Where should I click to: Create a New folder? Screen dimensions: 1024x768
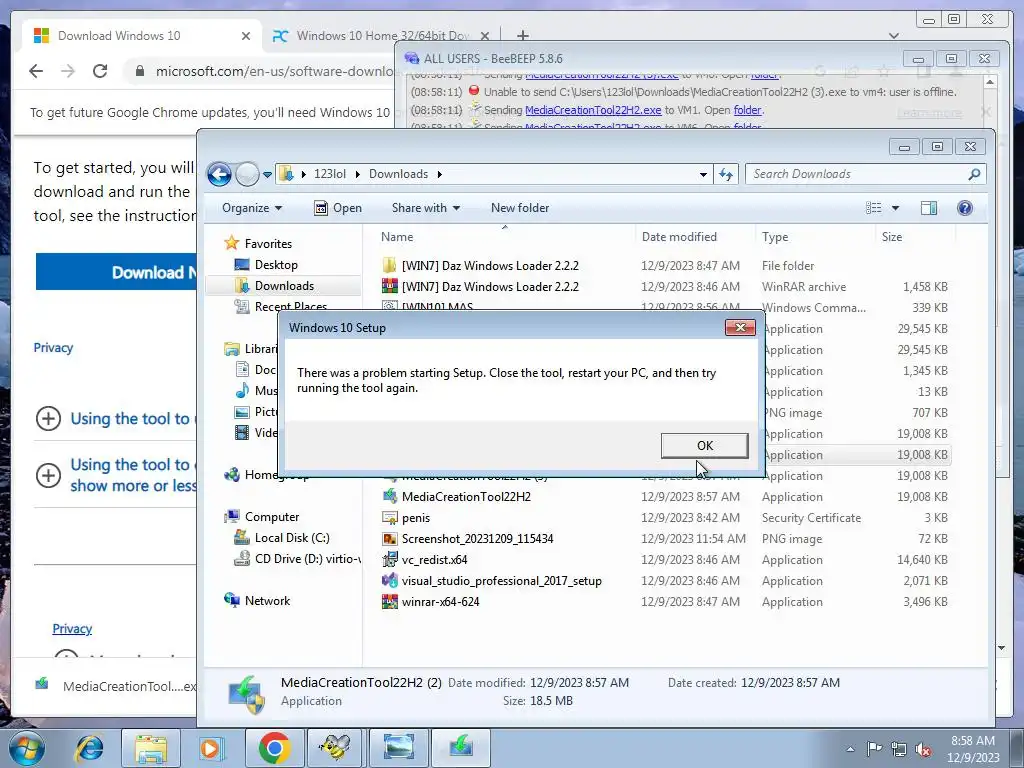[520, 208]
